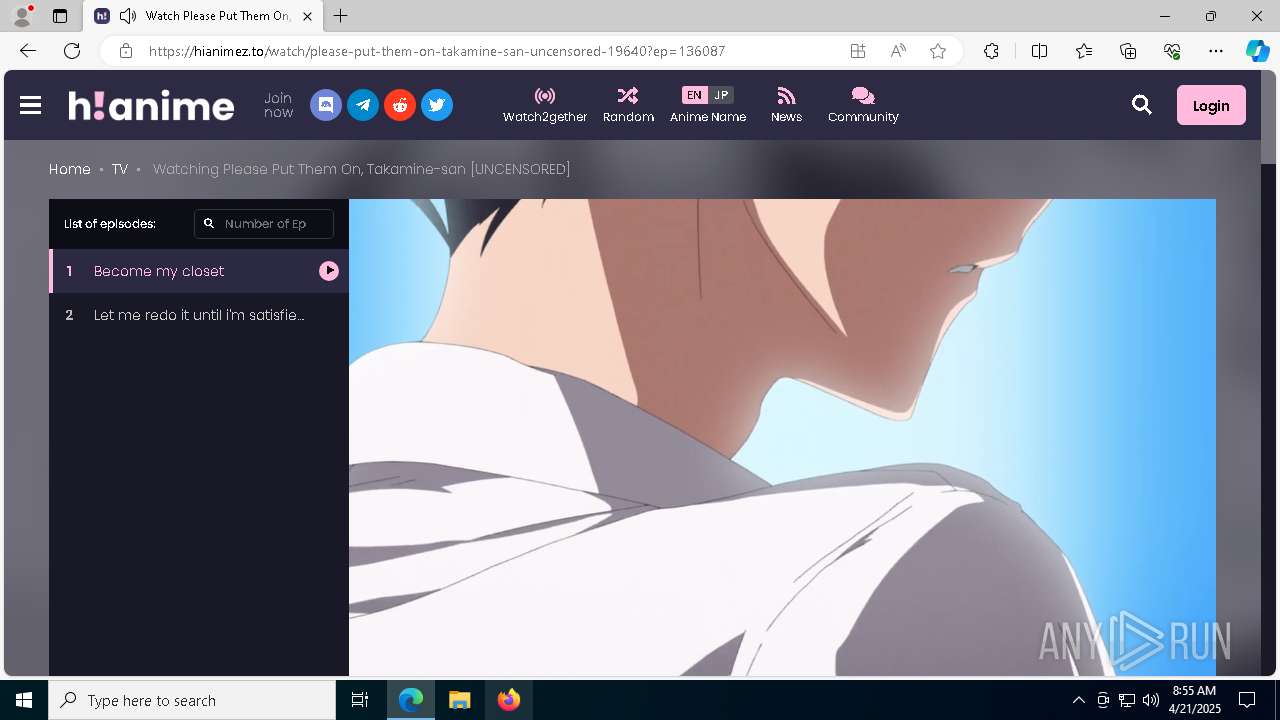
Task: Open the Windows Start menu
Action: pyautogui.click(x=24, y=700)
